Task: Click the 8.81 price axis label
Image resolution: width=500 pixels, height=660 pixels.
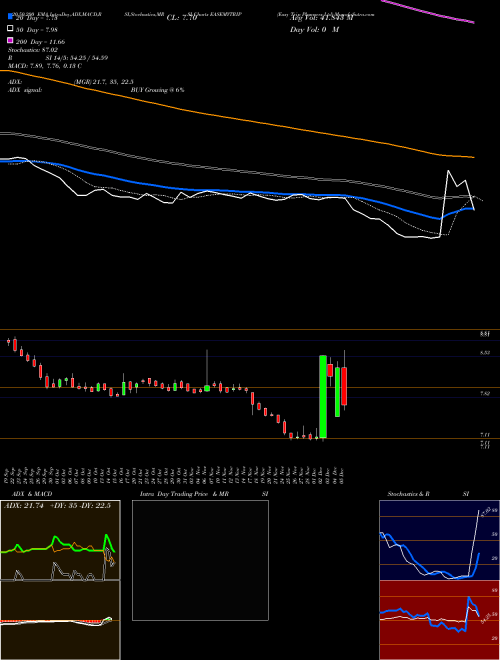Action: (x=485, y=334)
